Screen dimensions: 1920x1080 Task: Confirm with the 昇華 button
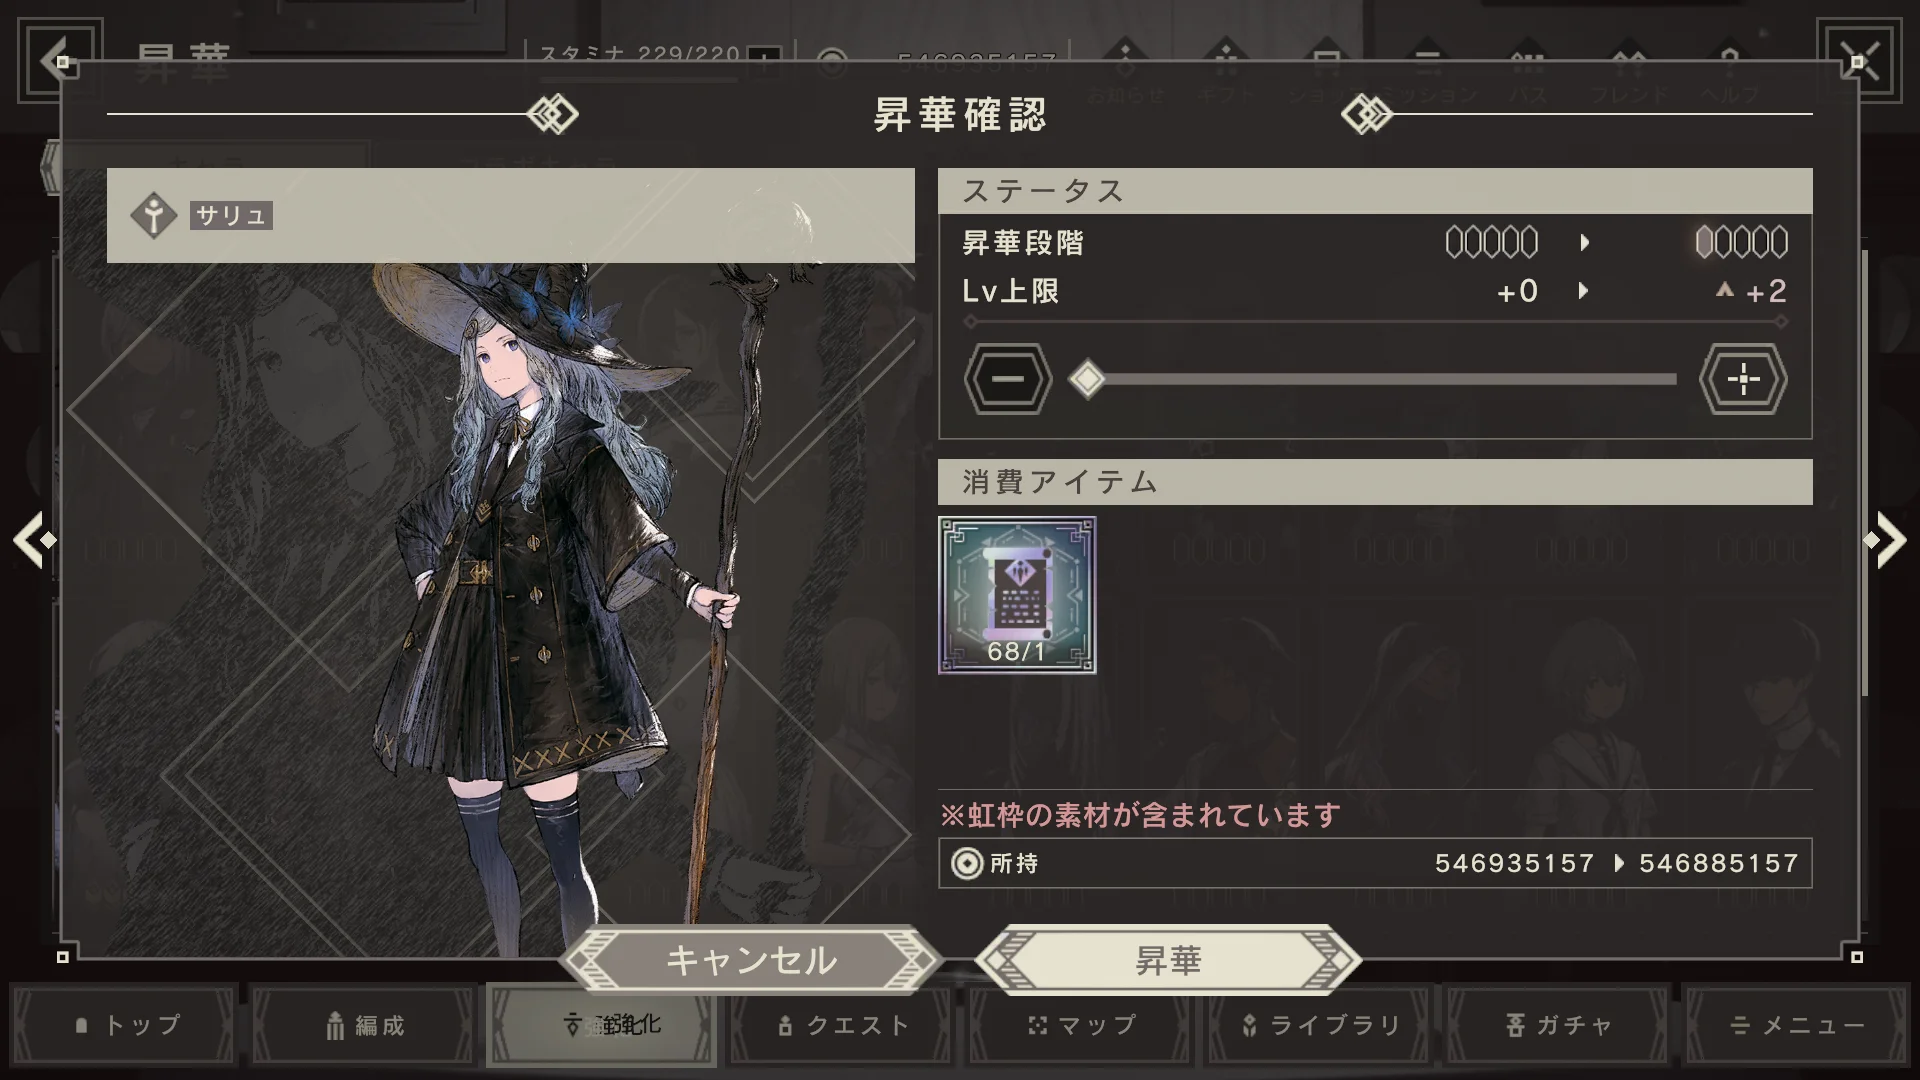(x=1168, y=960)
